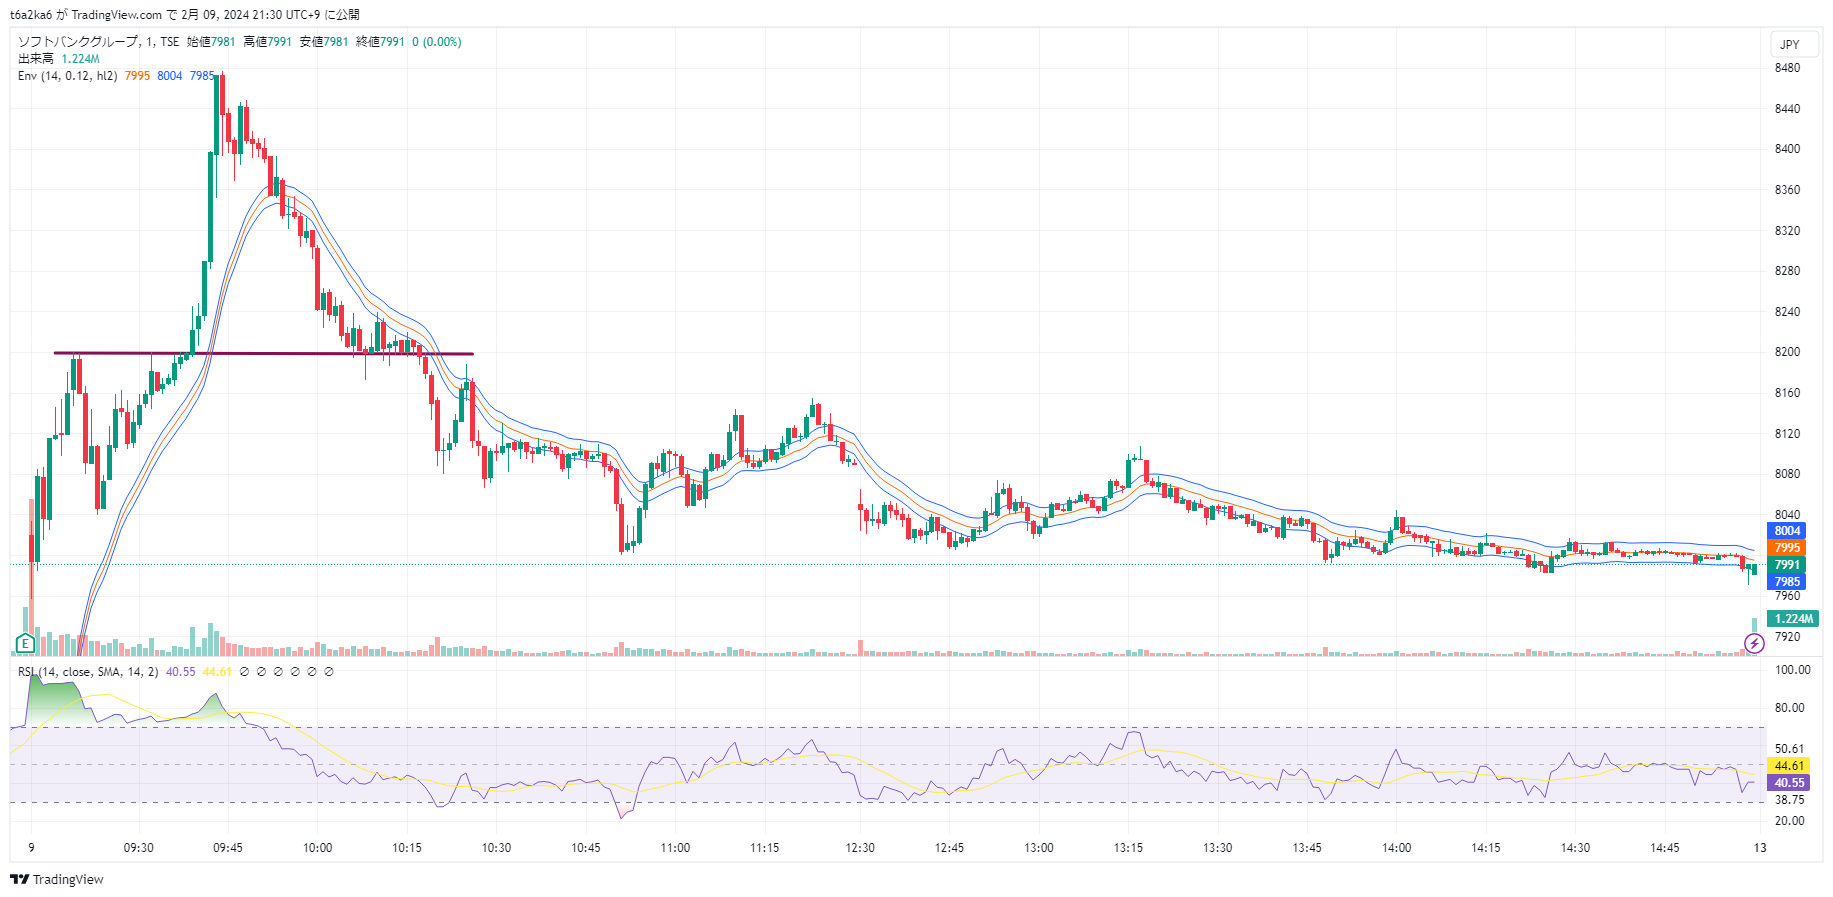Open the JPY currency selector

(1790, 44)
